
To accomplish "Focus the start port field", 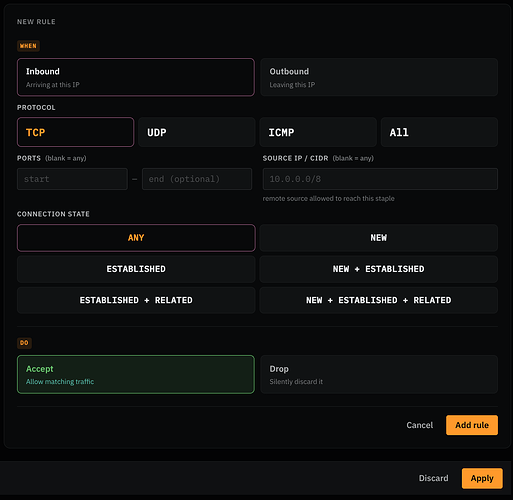I will 72,179.
